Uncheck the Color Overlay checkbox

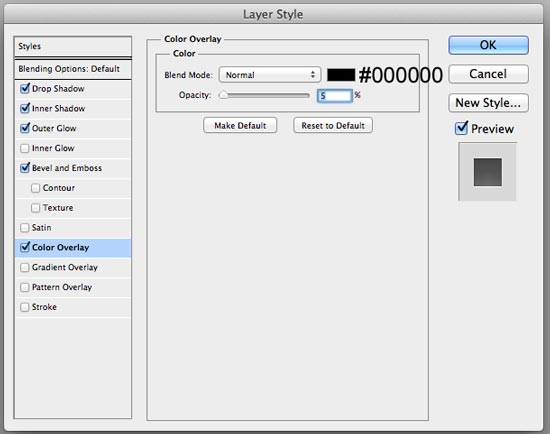[x=25, y=247]
